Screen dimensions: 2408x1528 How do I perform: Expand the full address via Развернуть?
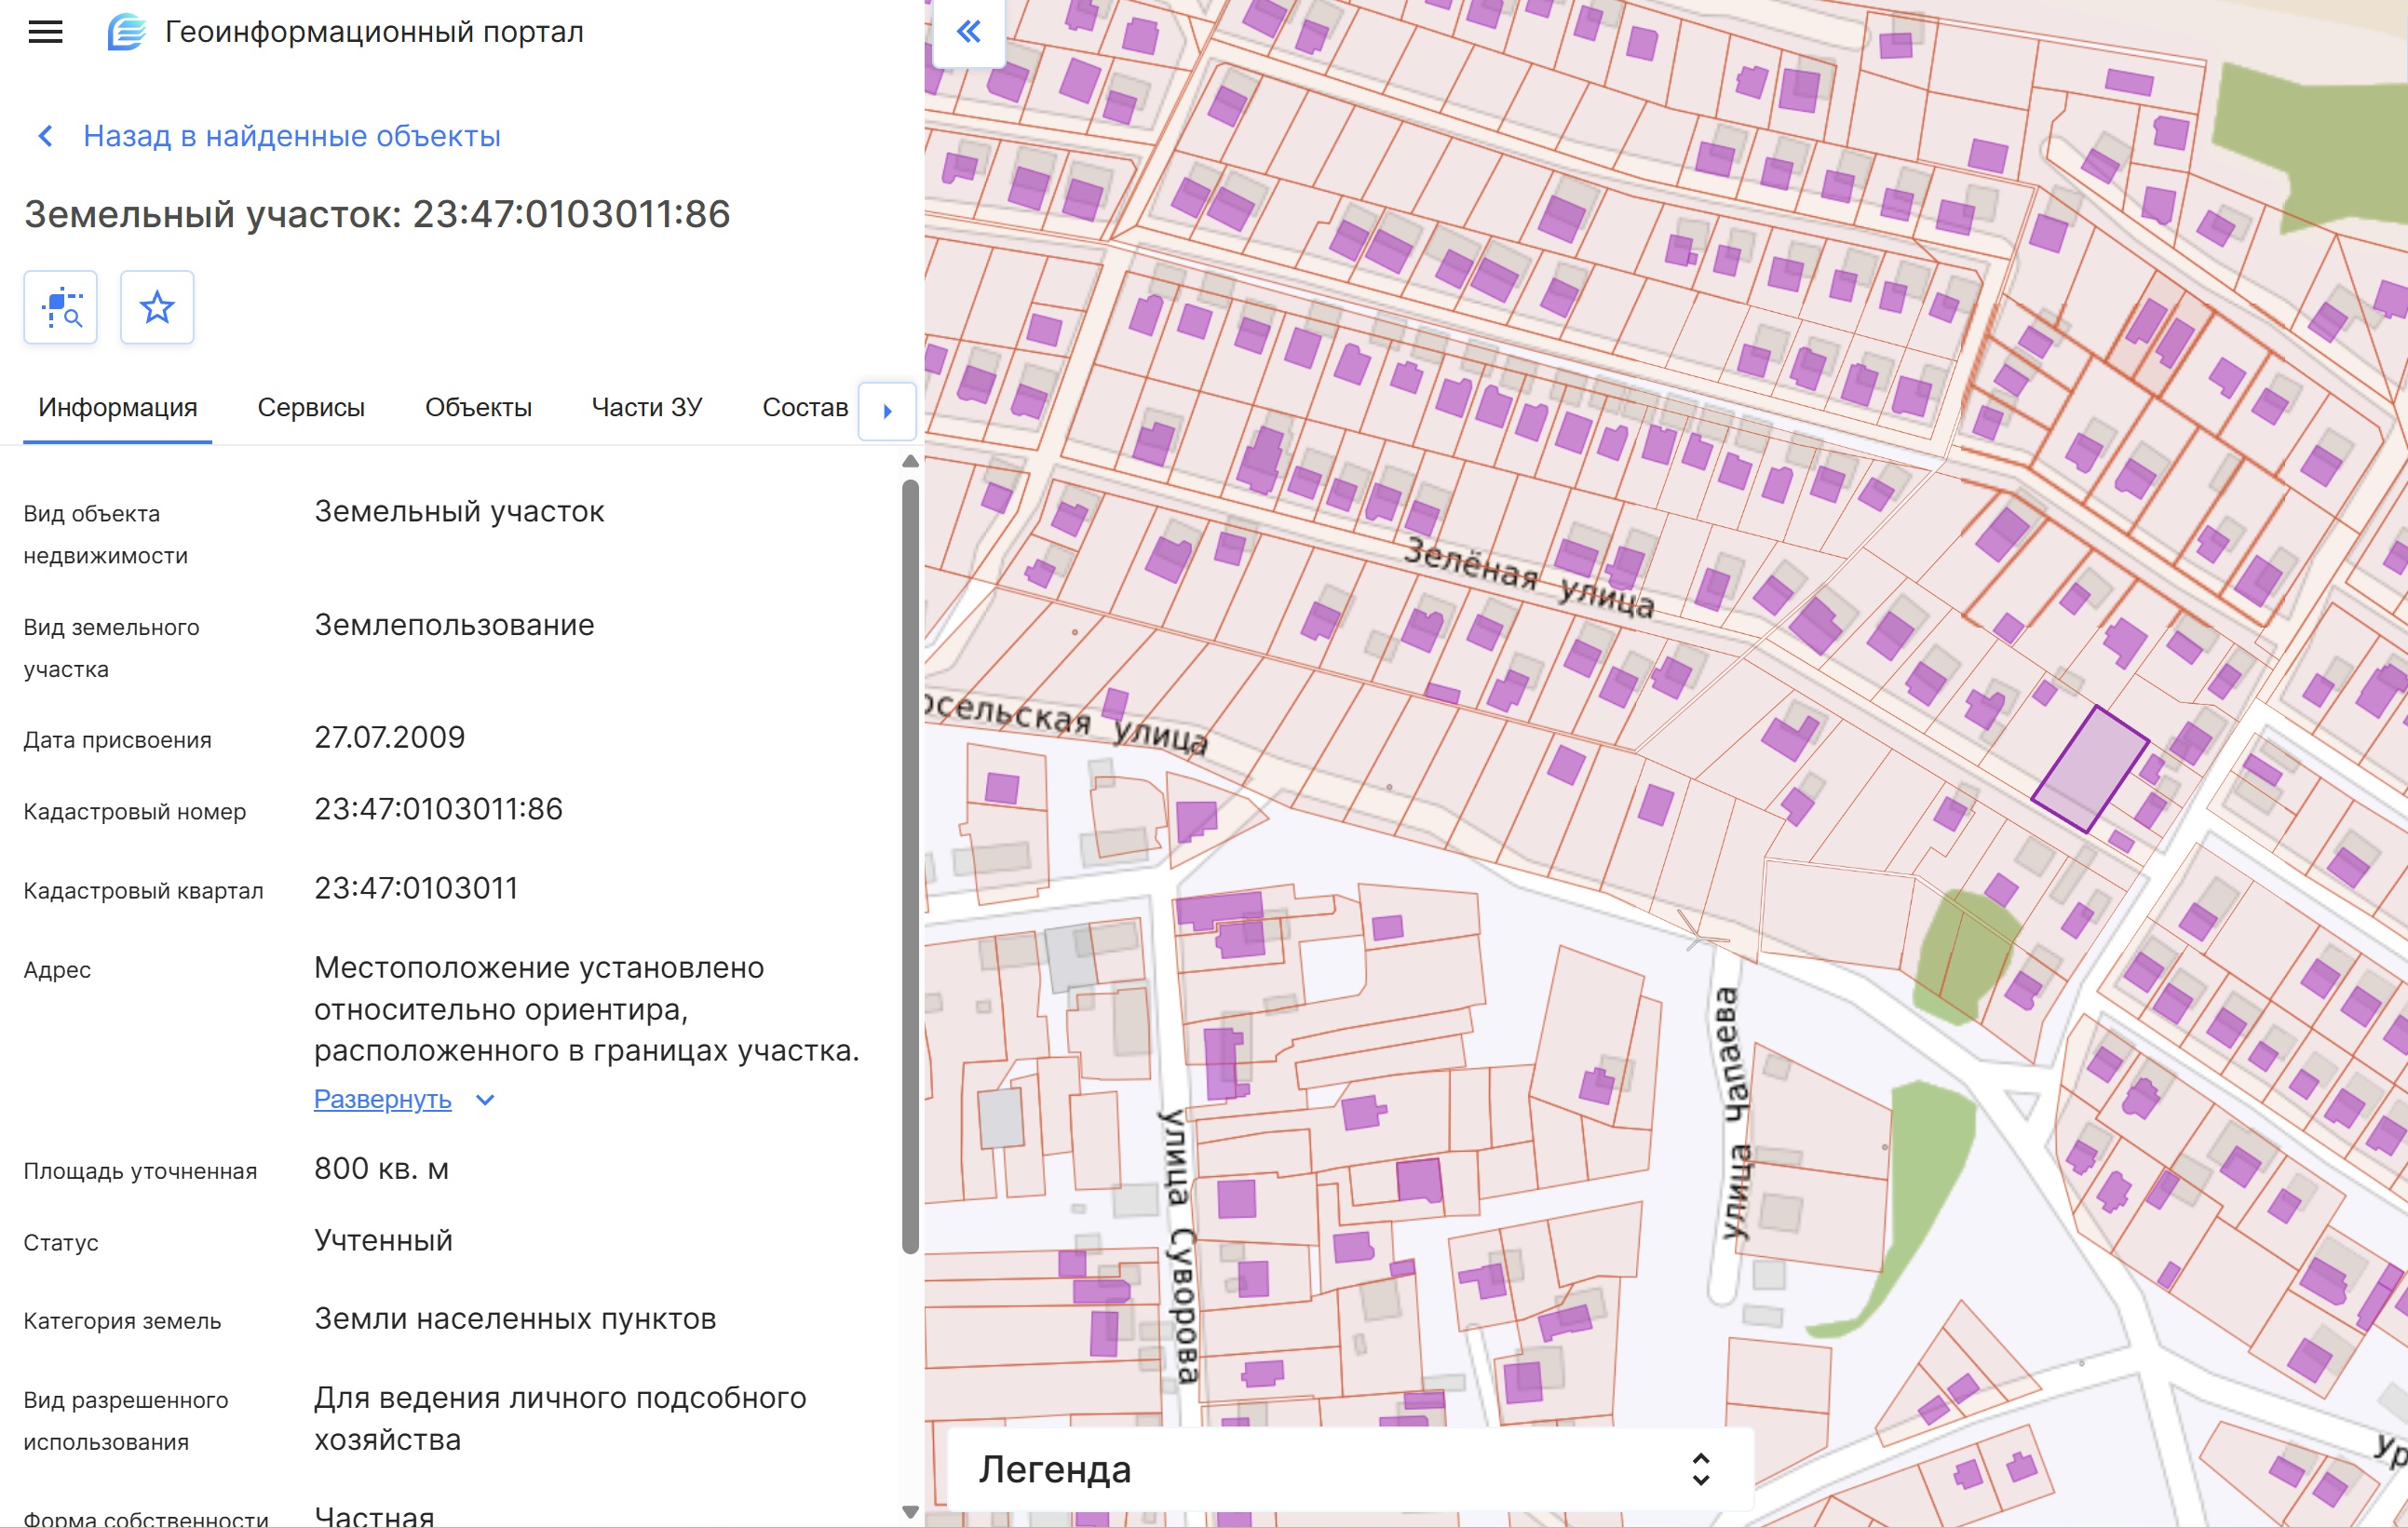click(x=382, y=1100)
